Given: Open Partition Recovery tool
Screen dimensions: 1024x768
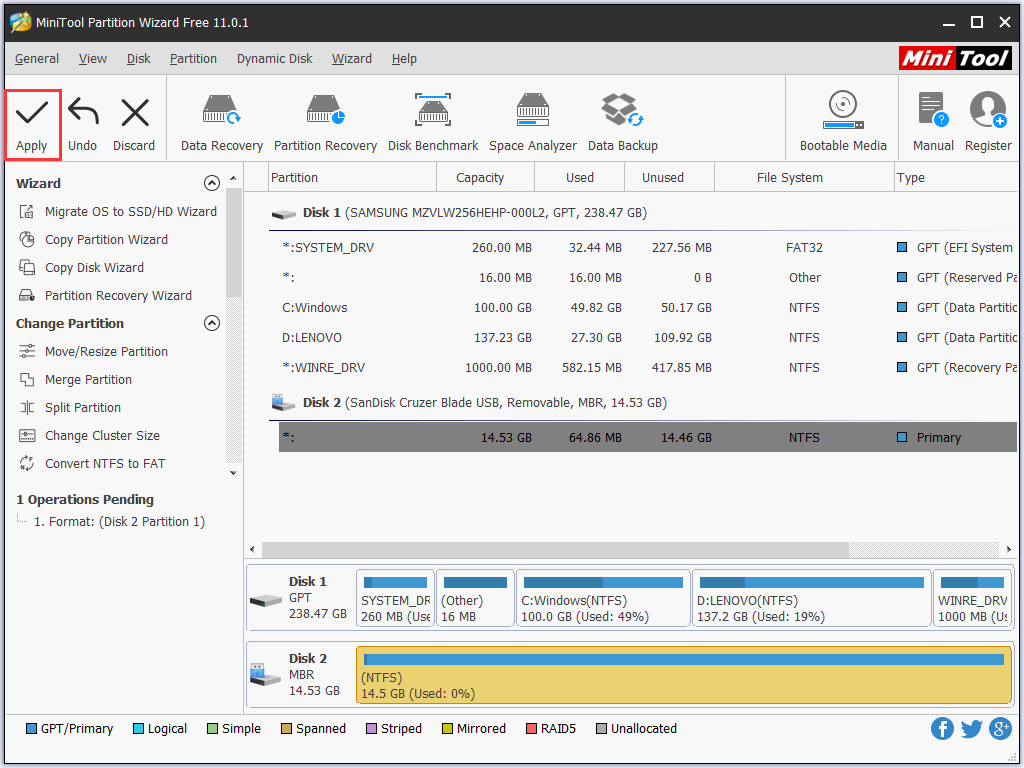Looking at the screenshot, I should tap(325, 123).
